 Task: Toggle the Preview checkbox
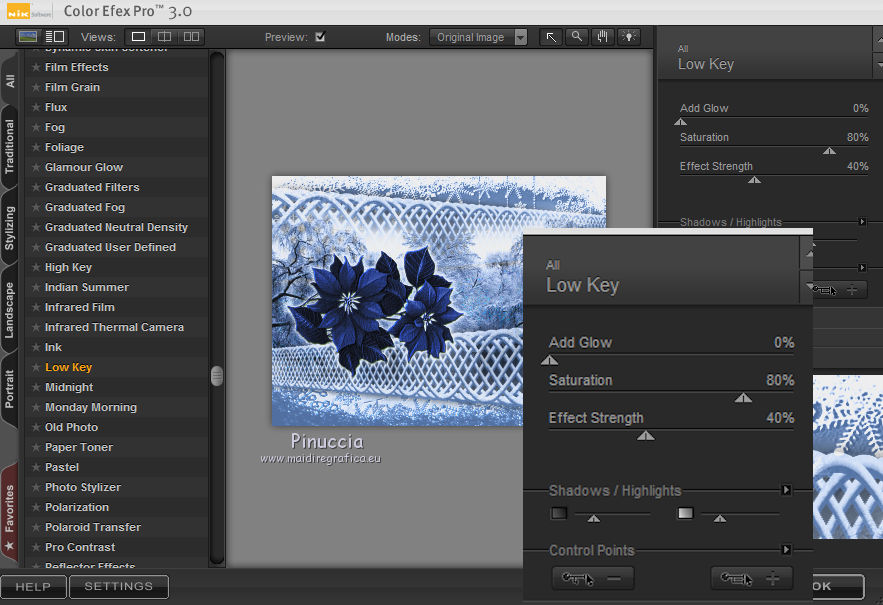click(320, 37)
